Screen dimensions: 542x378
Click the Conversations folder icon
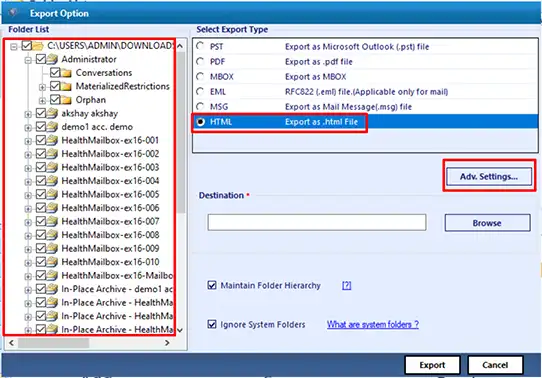[x=66, y=73]
